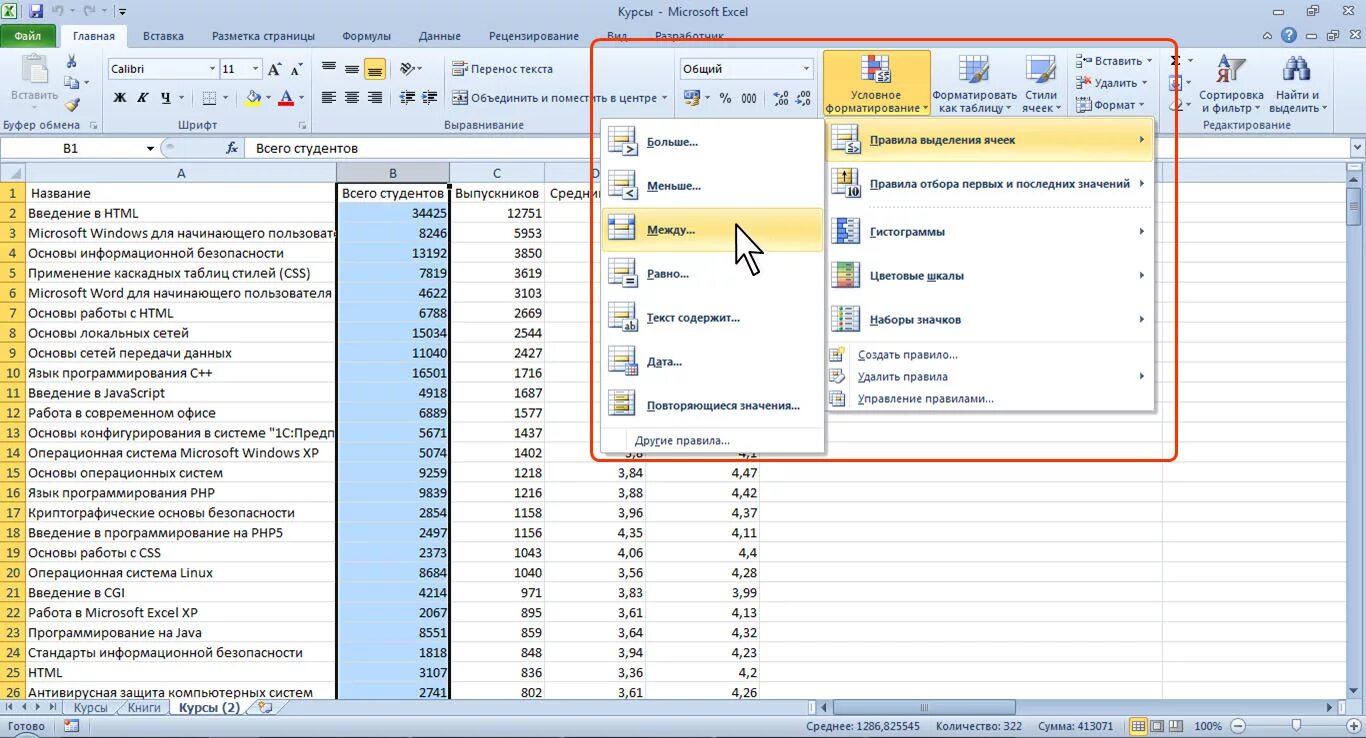
Task: Toggle bottom alignment button
Action: pyautogui.click(x=375, y=69)
